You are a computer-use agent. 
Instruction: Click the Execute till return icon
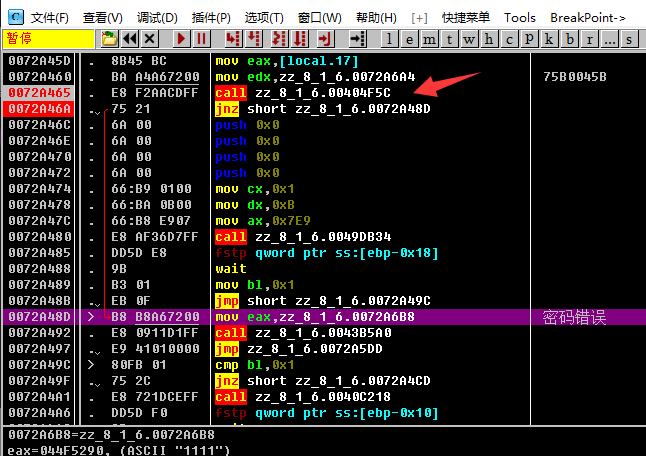click(x=325, y=39)
